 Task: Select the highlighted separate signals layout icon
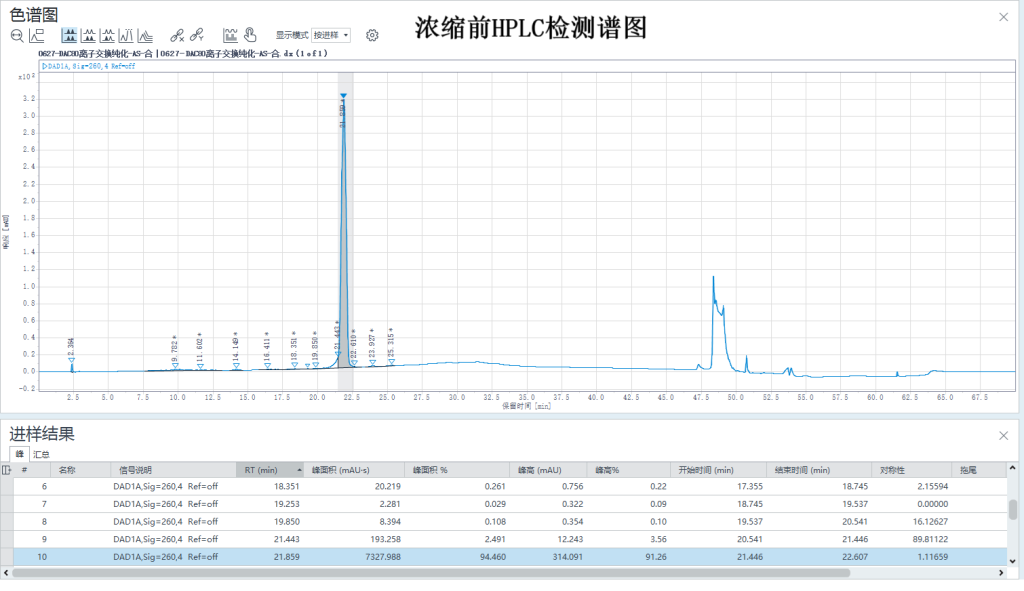70,35
